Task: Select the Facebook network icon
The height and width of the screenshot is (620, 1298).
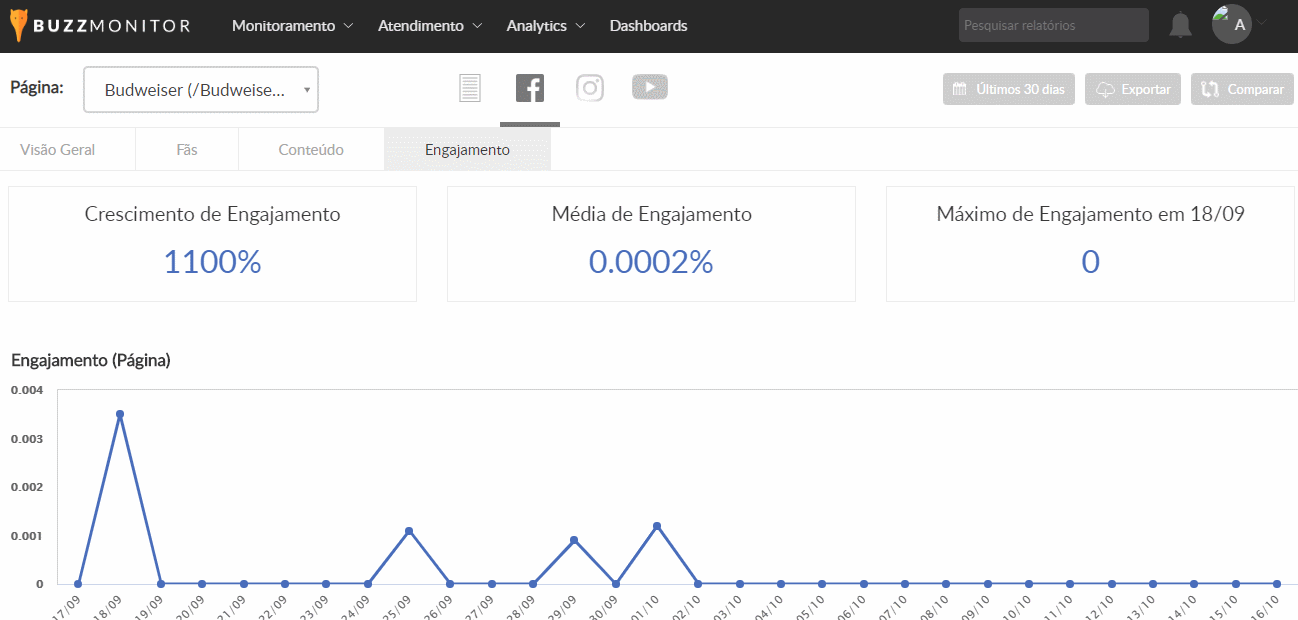Action: pos(530,89)
